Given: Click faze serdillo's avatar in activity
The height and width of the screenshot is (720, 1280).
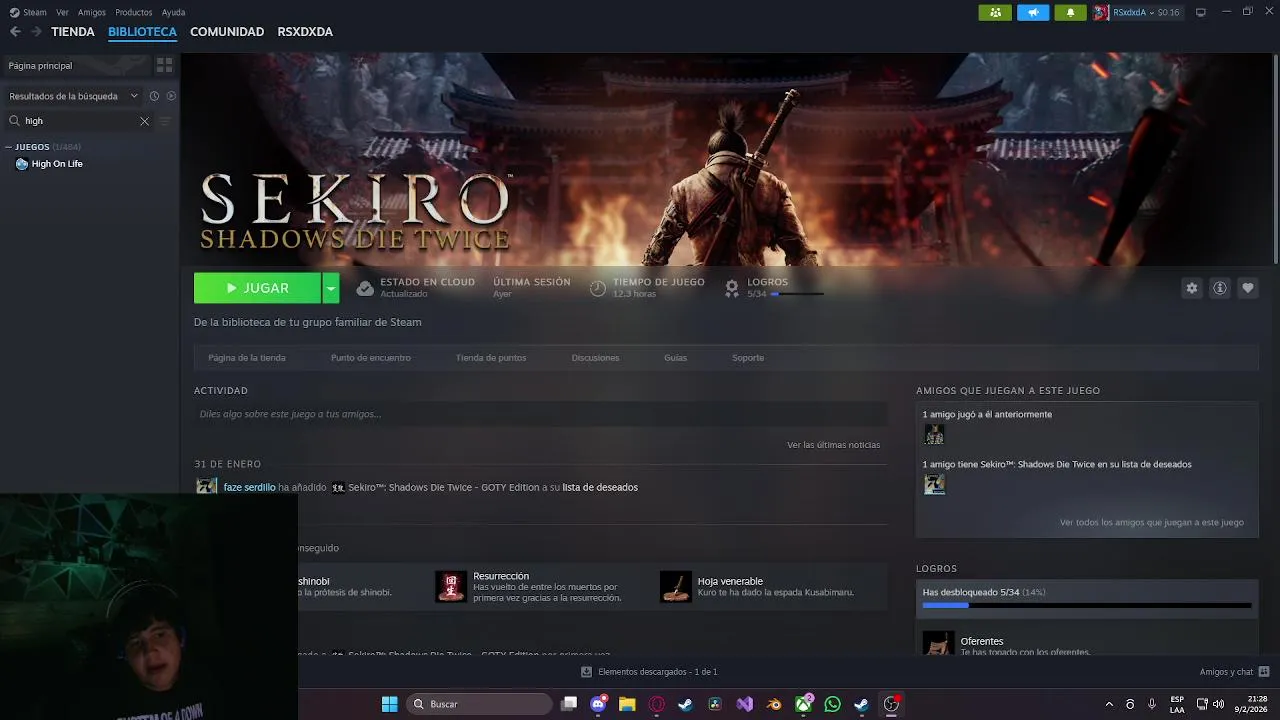Looking at the screenshot, I should (207, 487).
